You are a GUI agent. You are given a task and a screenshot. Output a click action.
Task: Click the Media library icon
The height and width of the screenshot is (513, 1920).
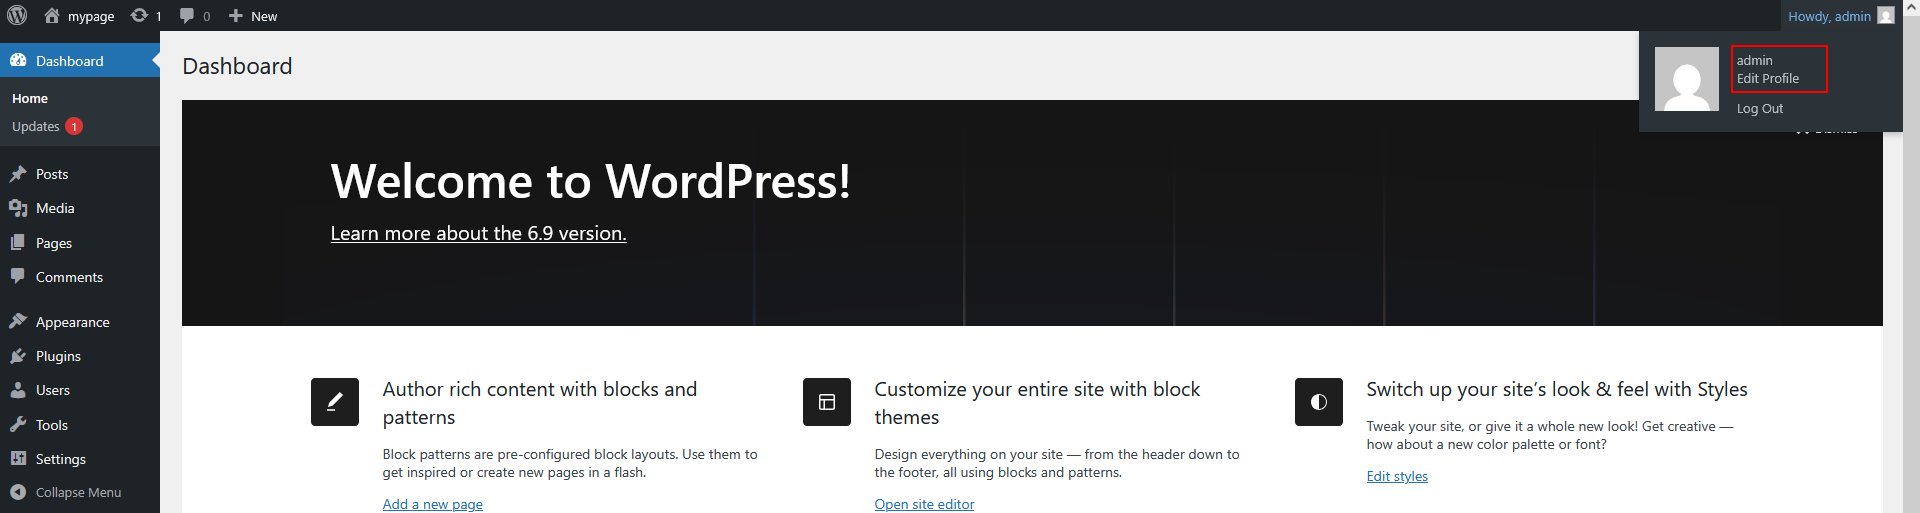pos(18,208)
